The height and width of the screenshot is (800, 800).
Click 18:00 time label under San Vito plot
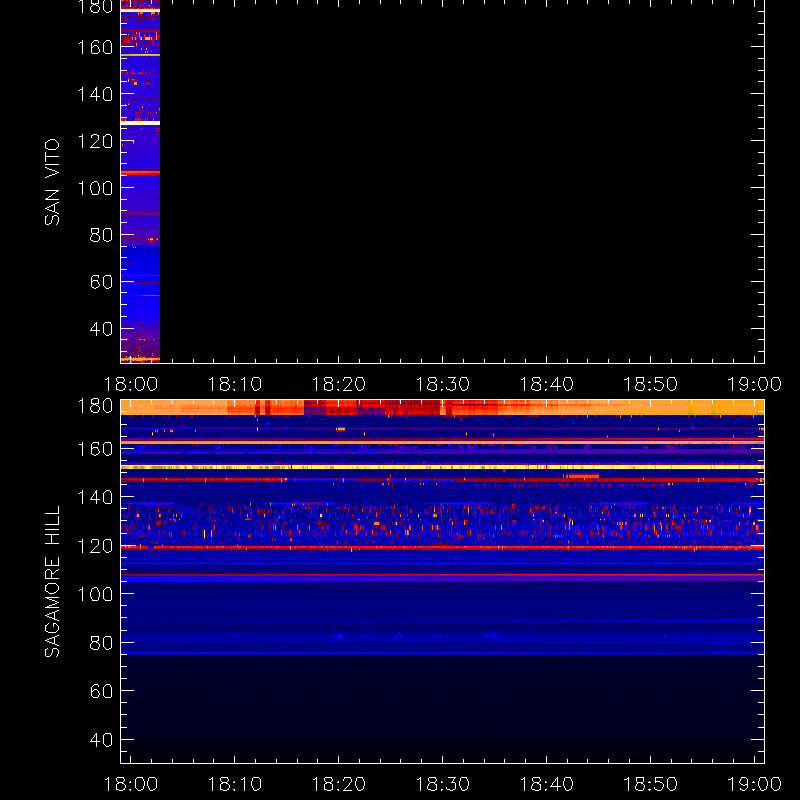pos(131,384)
